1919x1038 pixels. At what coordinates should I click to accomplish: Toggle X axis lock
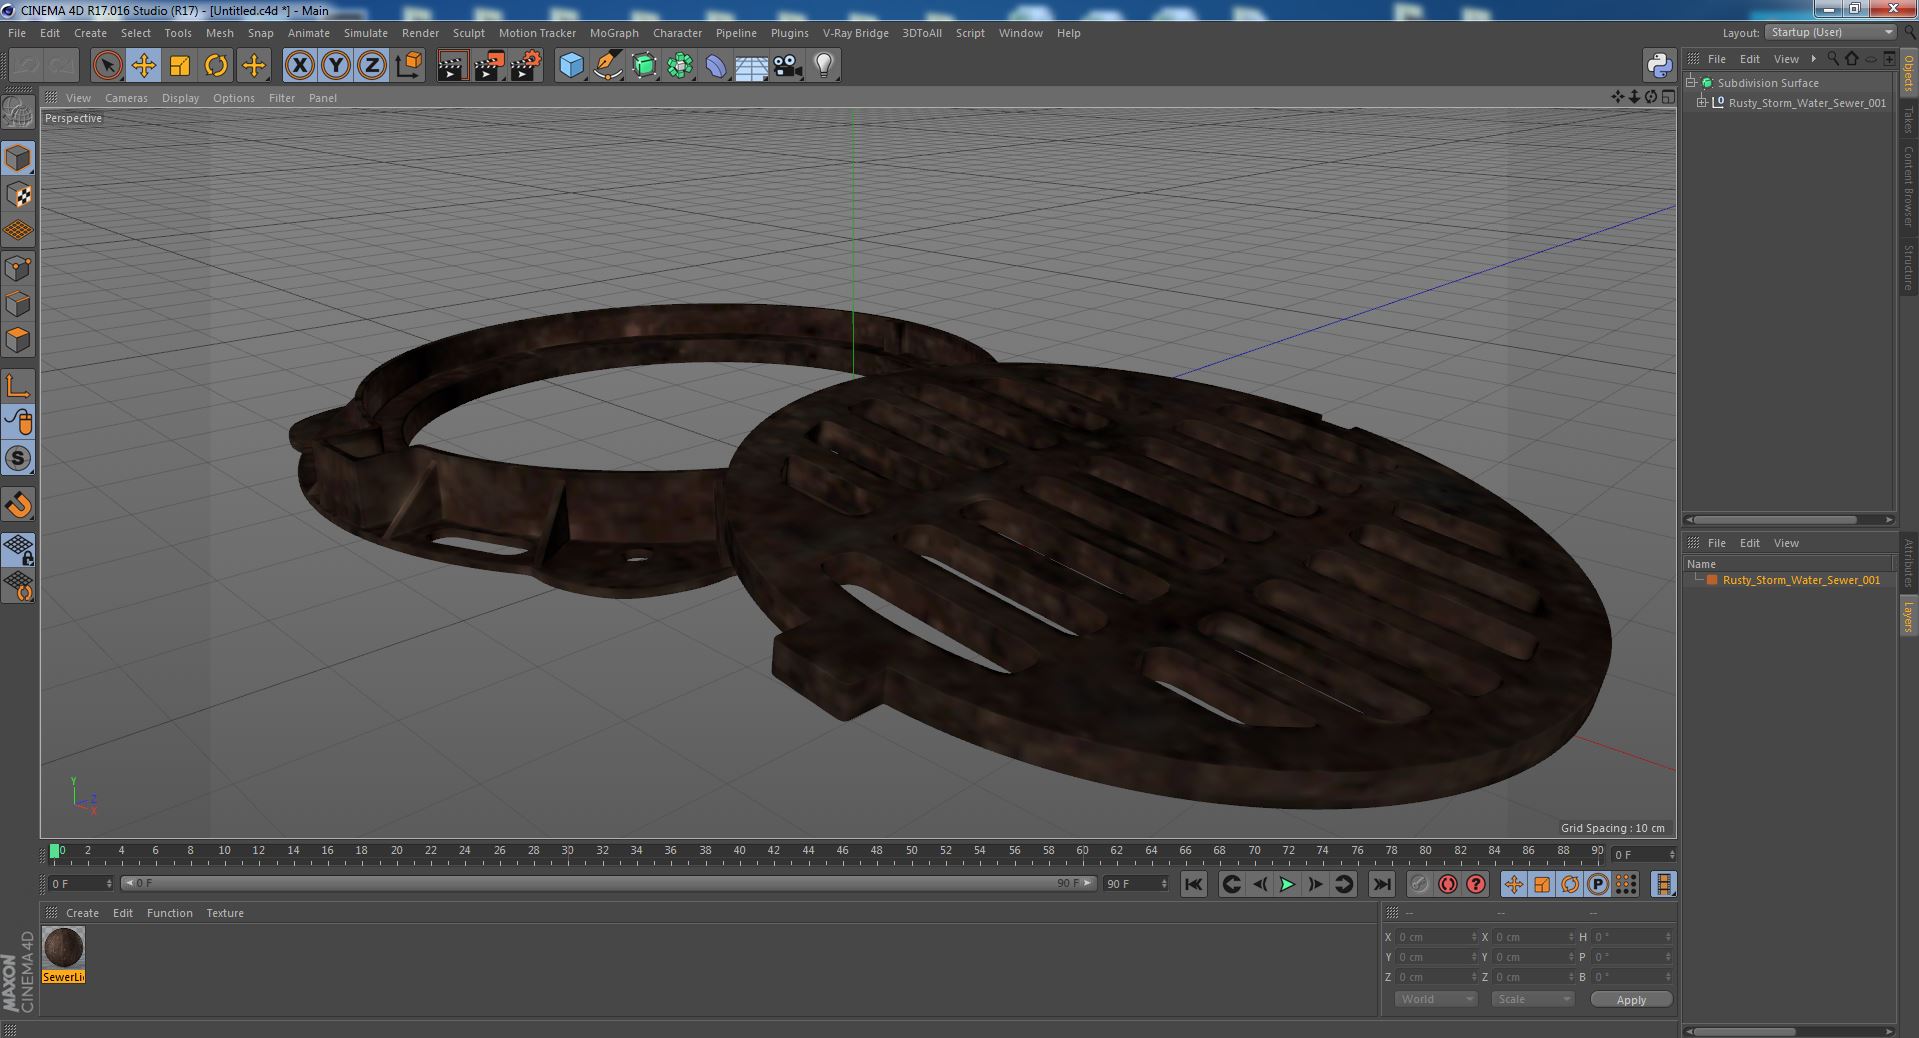[x=299, y=66]
